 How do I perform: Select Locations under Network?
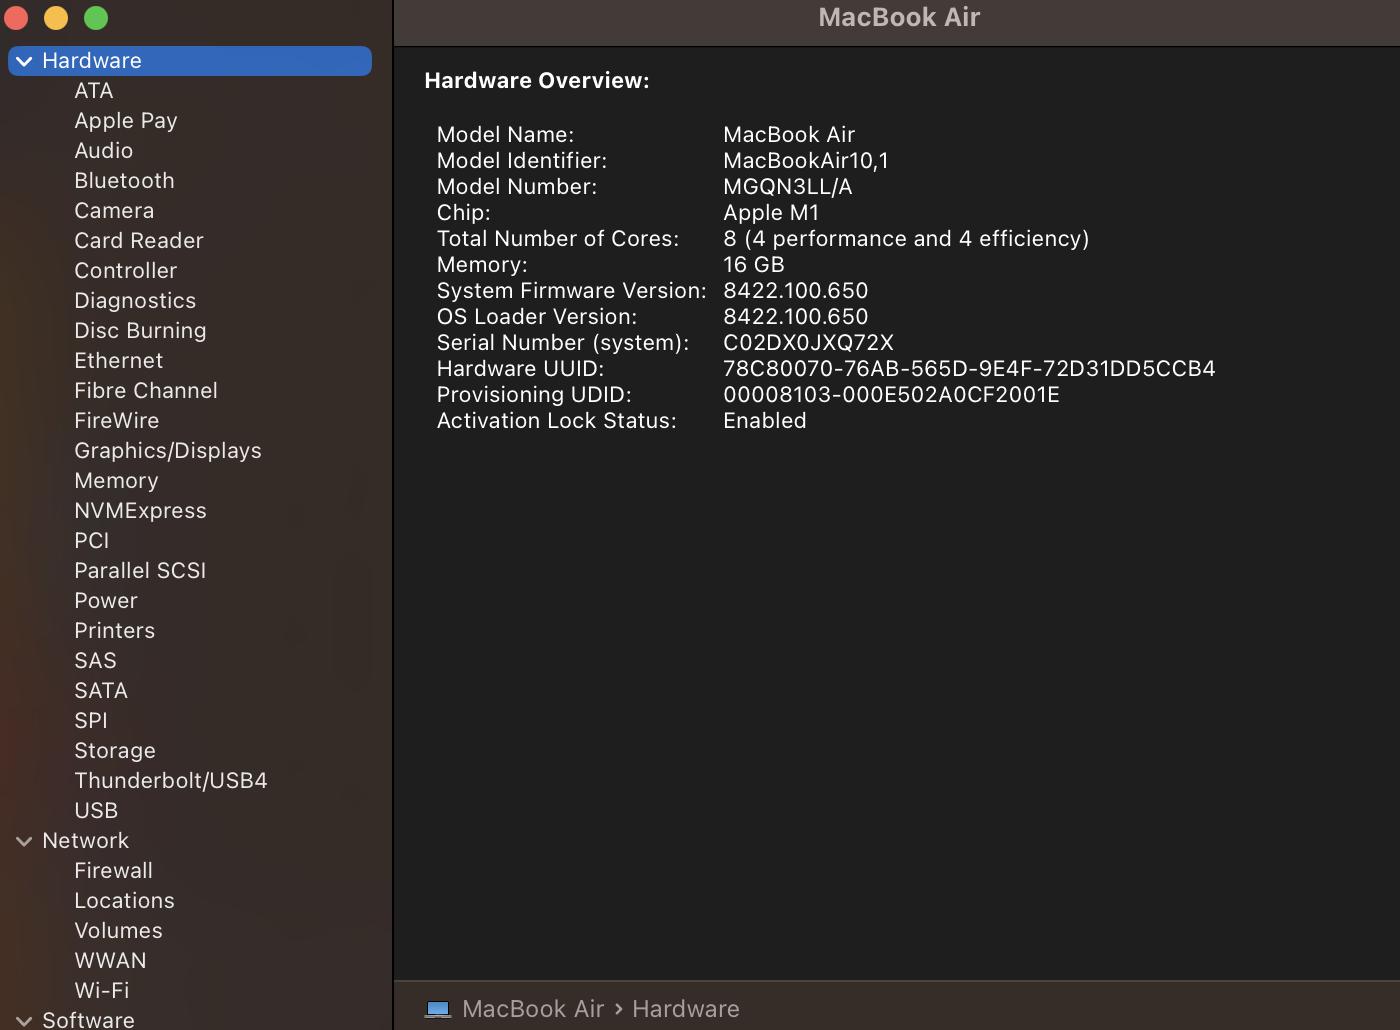[125, 901]
